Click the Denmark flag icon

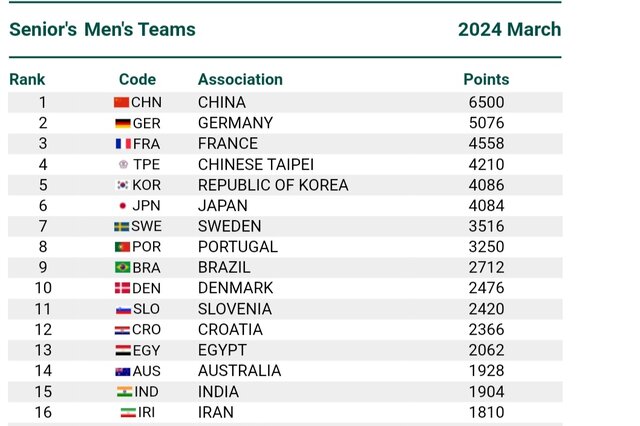[122, 288]
